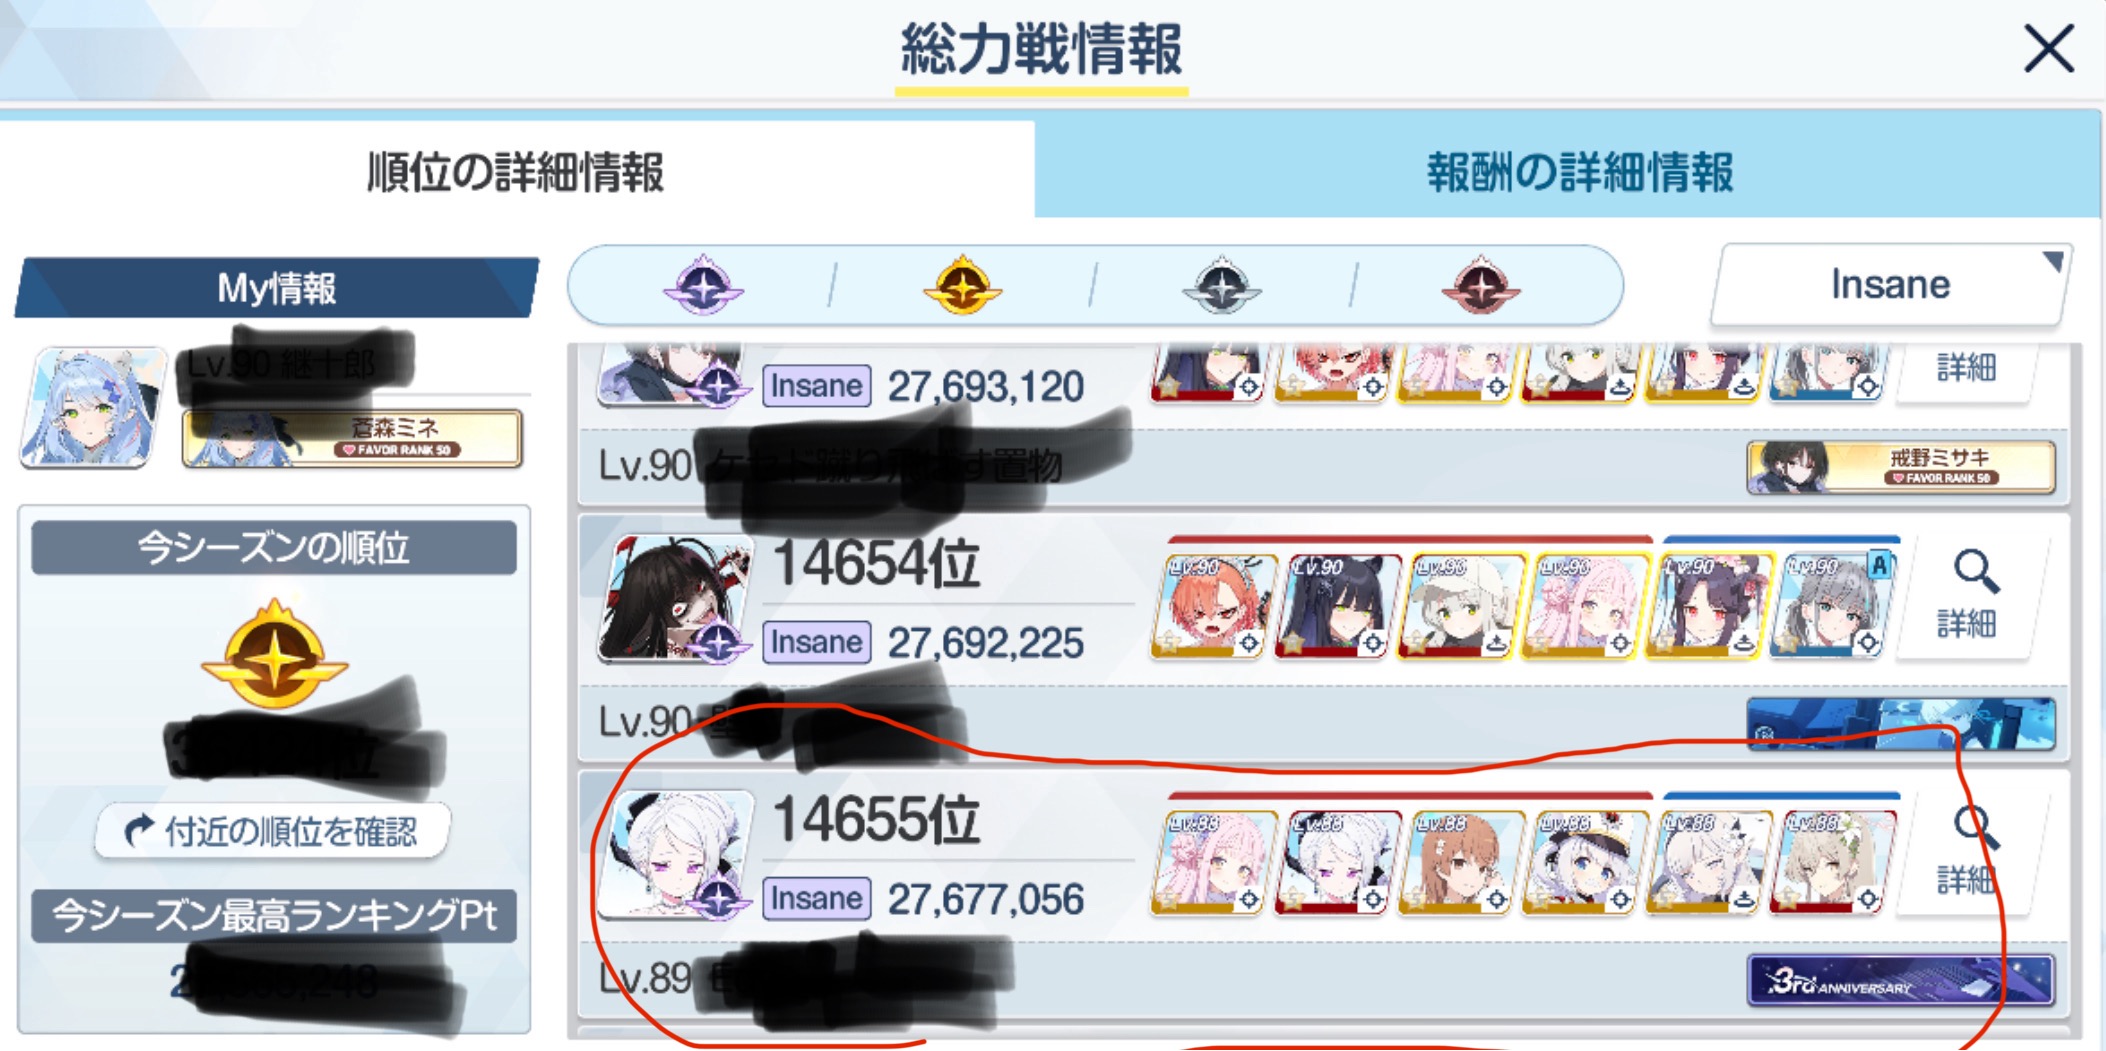
Task: Select the purple platinum rank tier icon
Action: click(x=703, y=285)
